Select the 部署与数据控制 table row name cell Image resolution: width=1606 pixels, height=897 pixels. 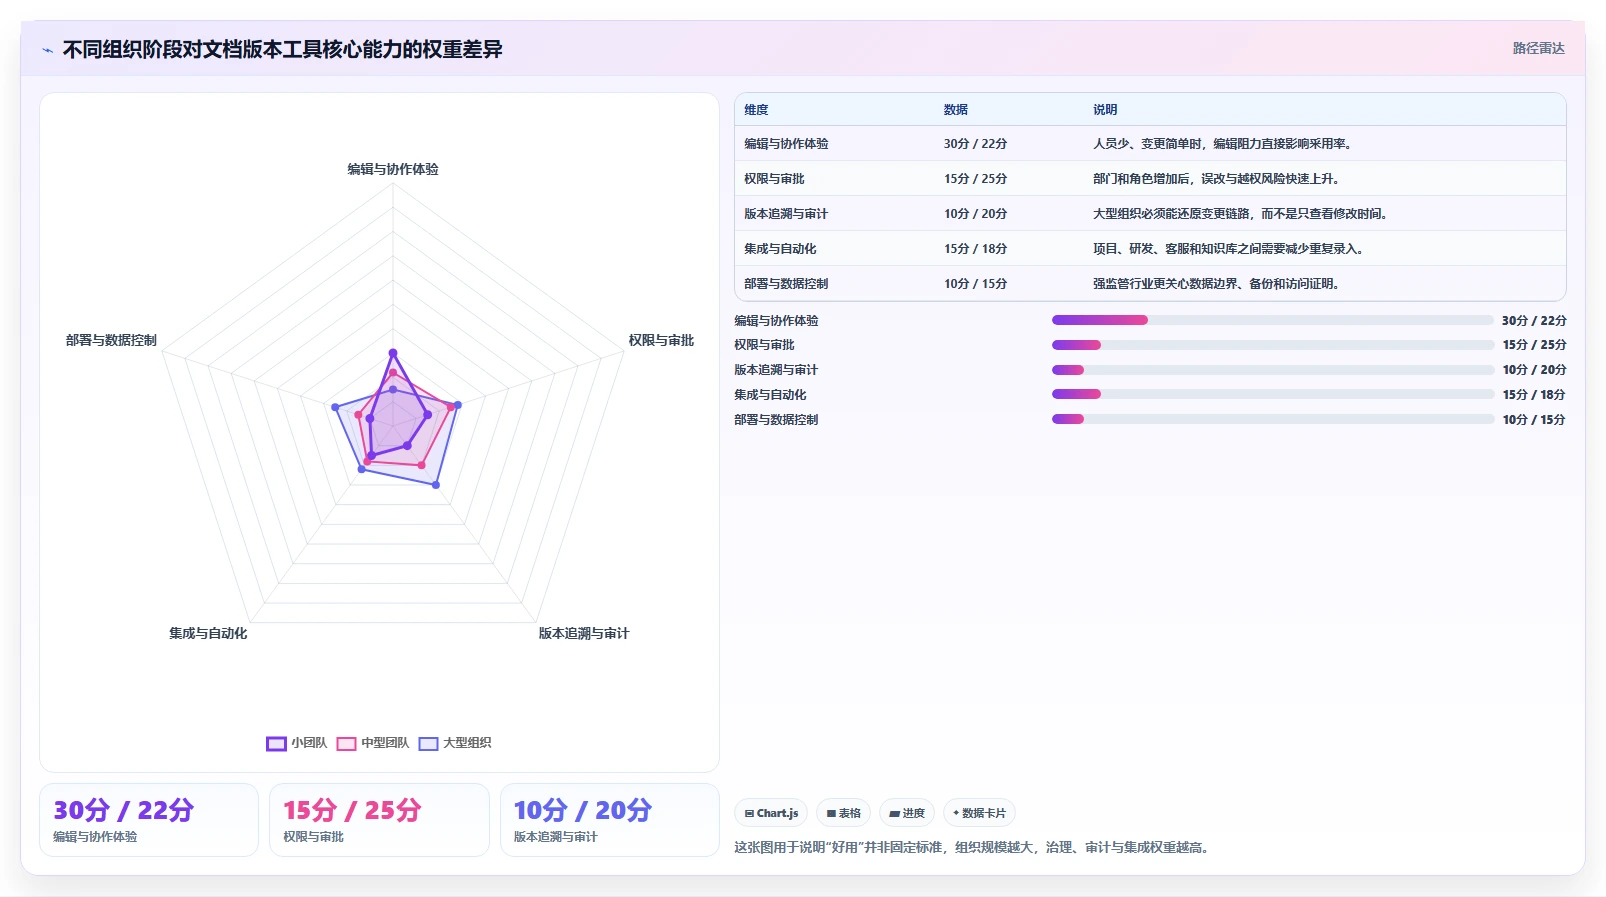point(786,284)
